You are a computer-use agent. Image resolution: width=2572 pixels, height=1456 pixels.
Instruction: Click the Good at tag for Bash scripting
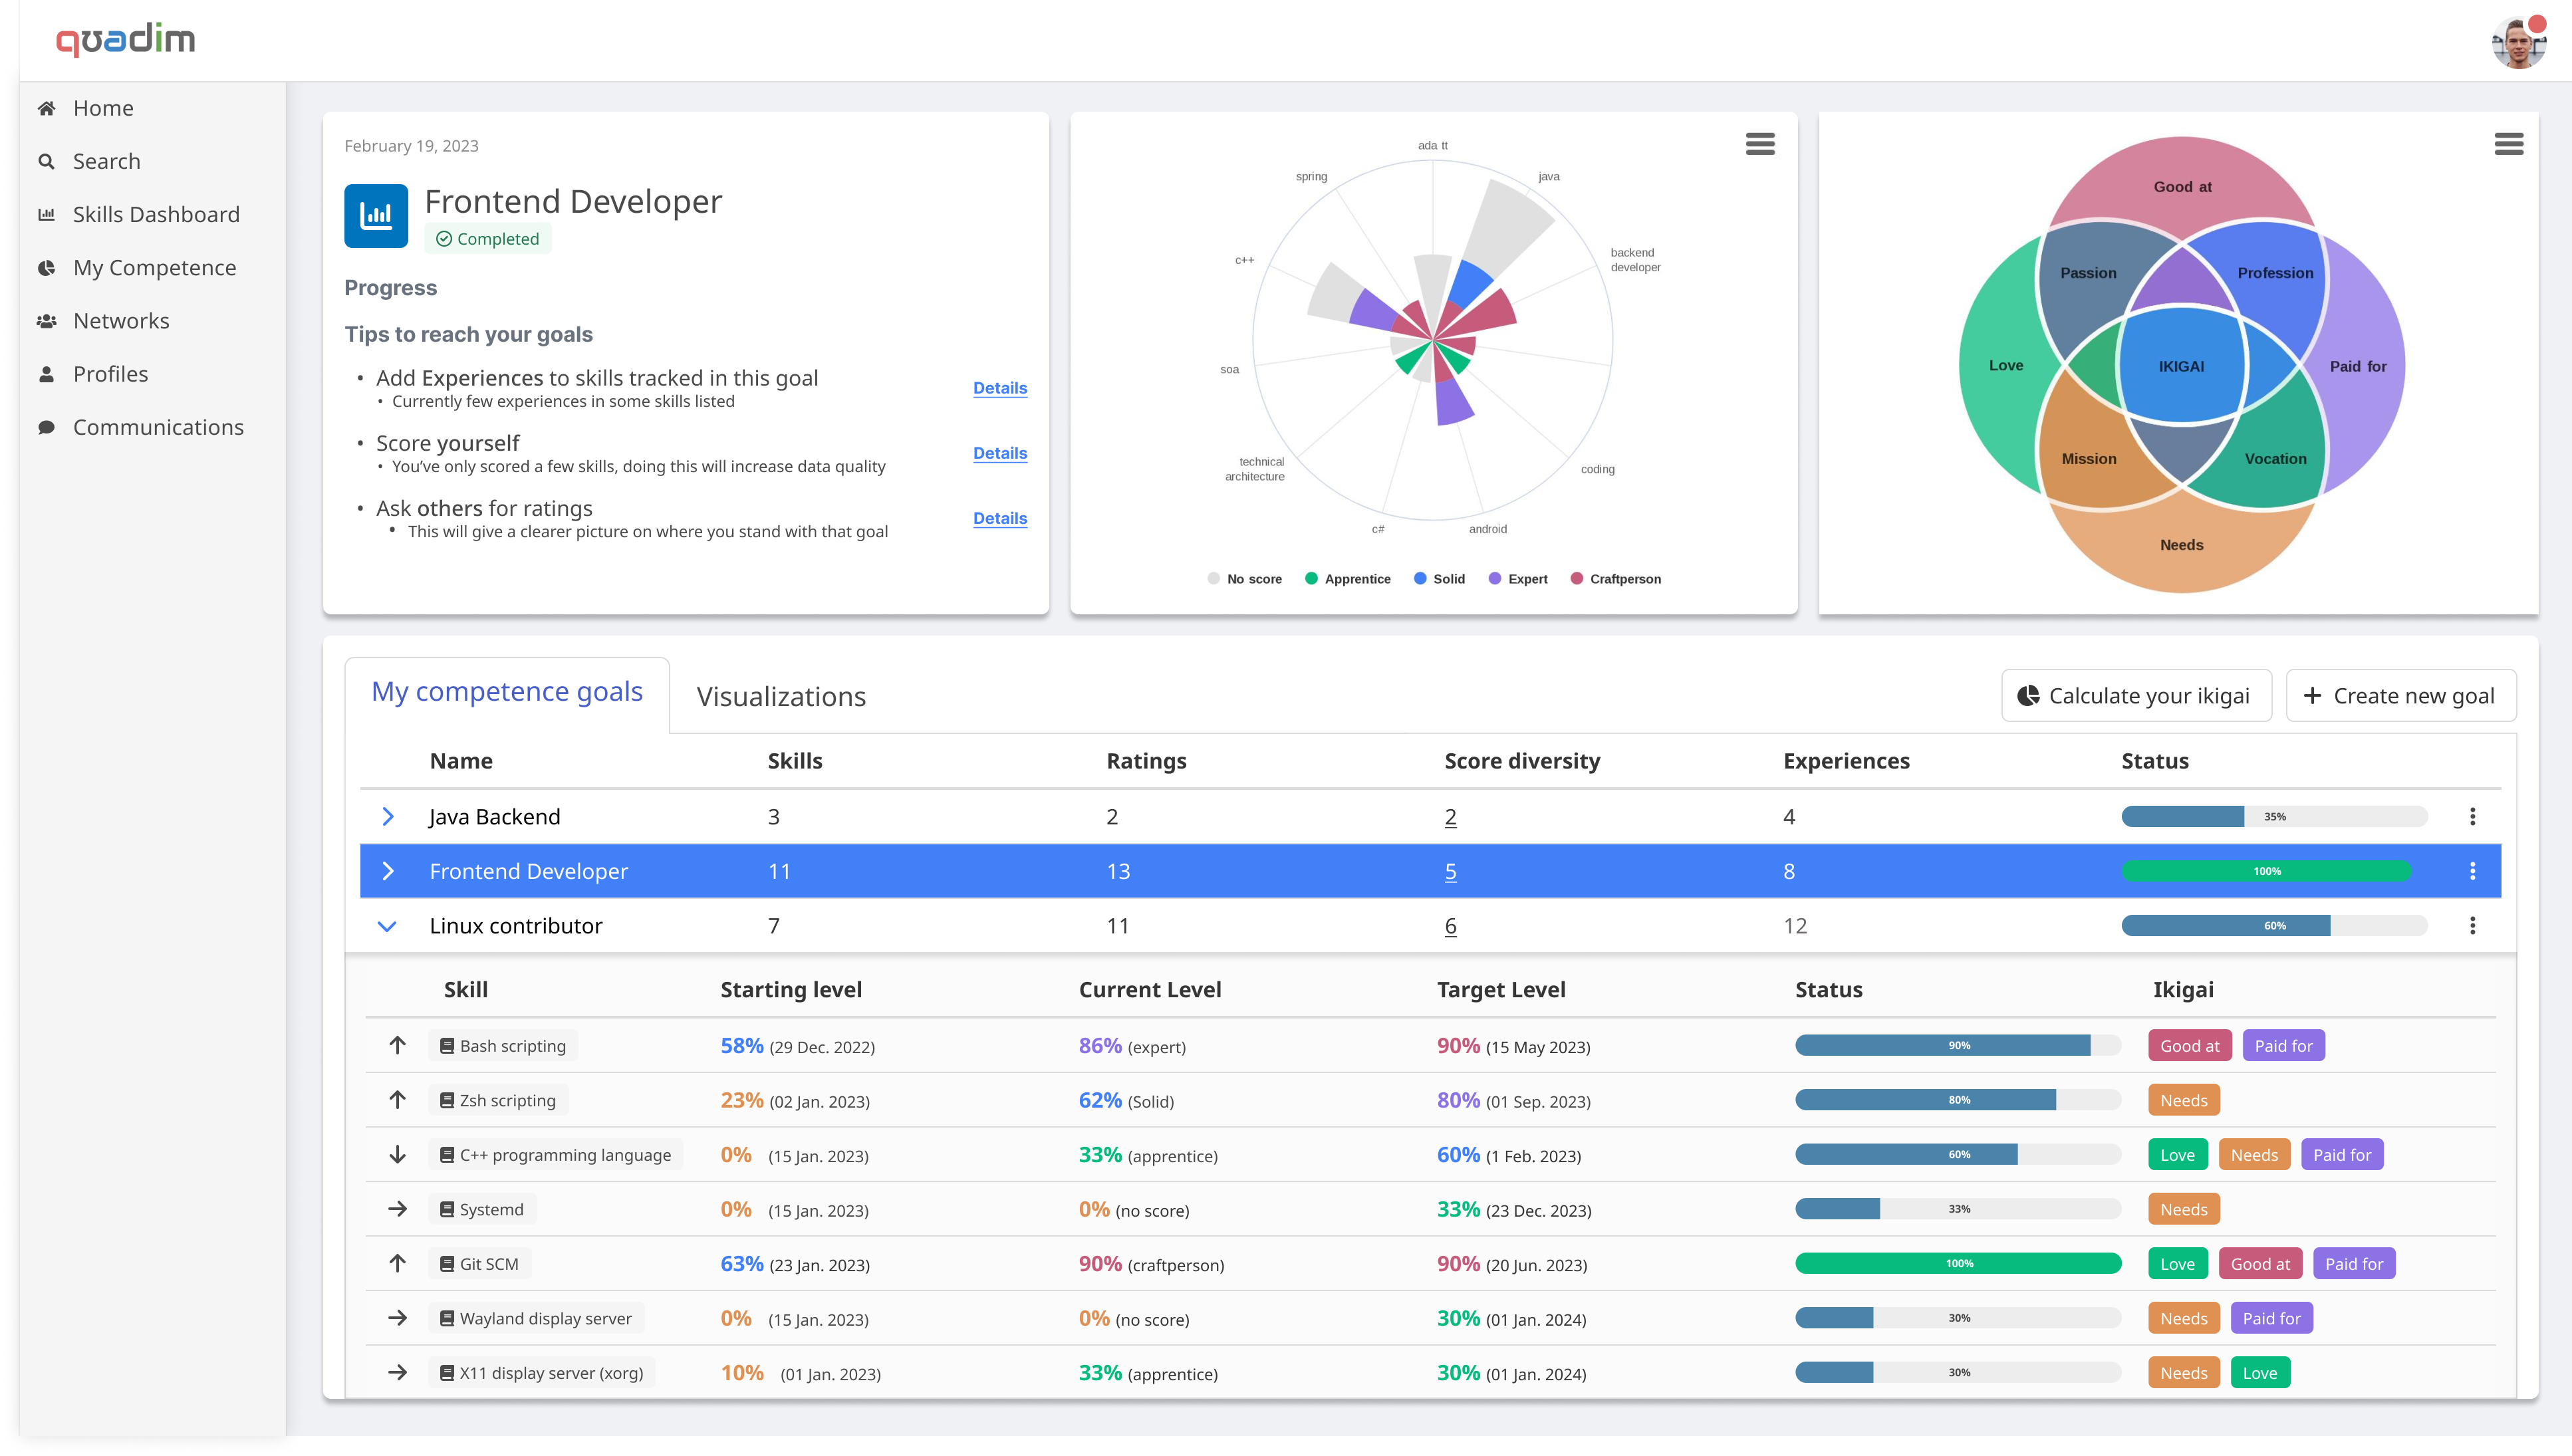coord(2189,1046)
